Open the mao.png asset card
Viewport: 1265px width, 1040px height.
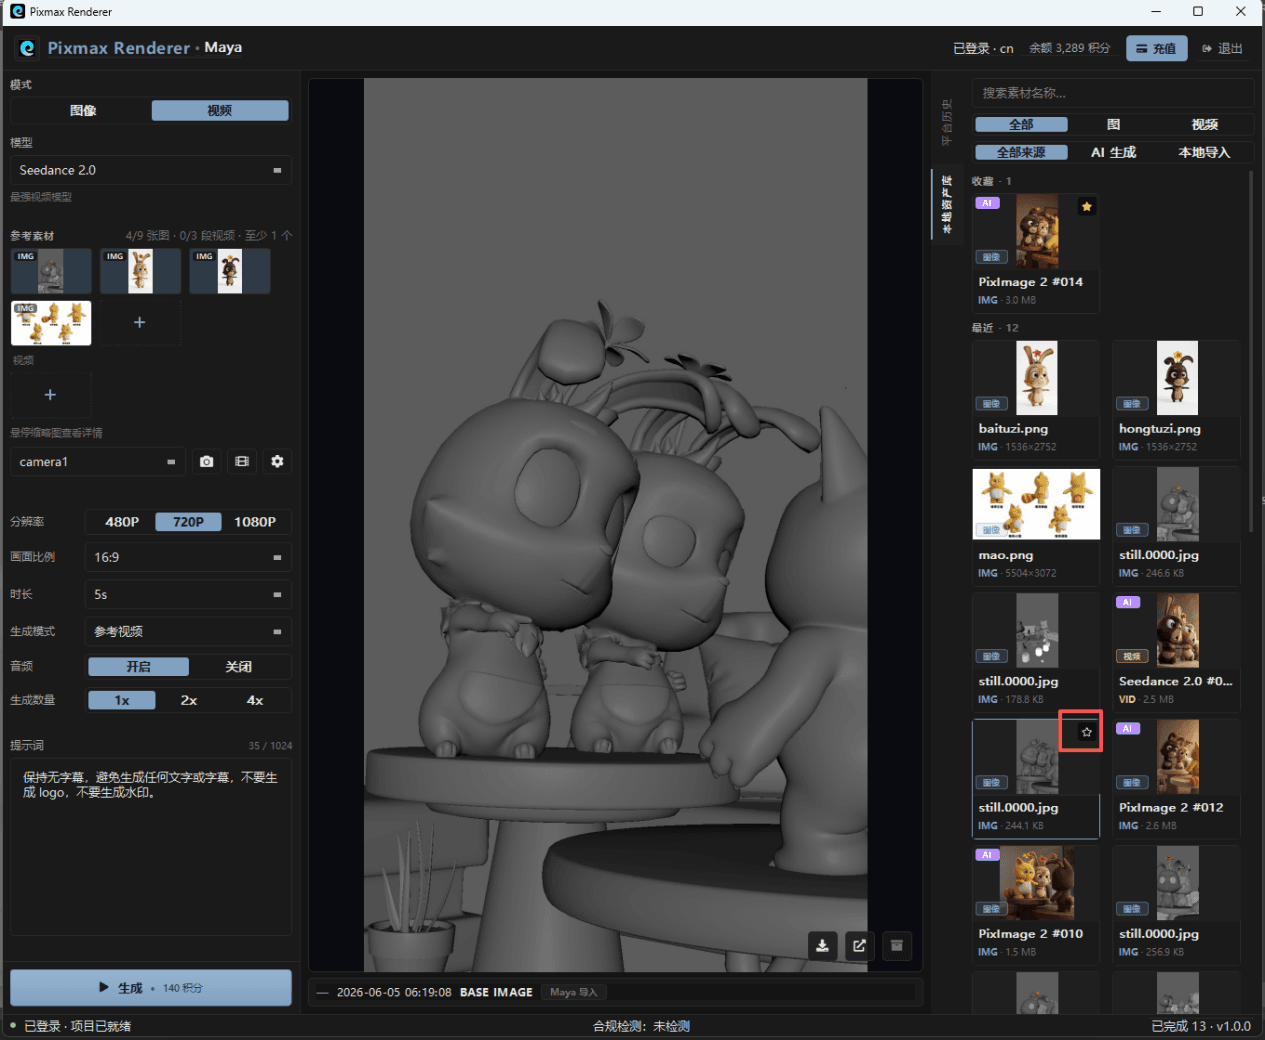pos(1036,525)
